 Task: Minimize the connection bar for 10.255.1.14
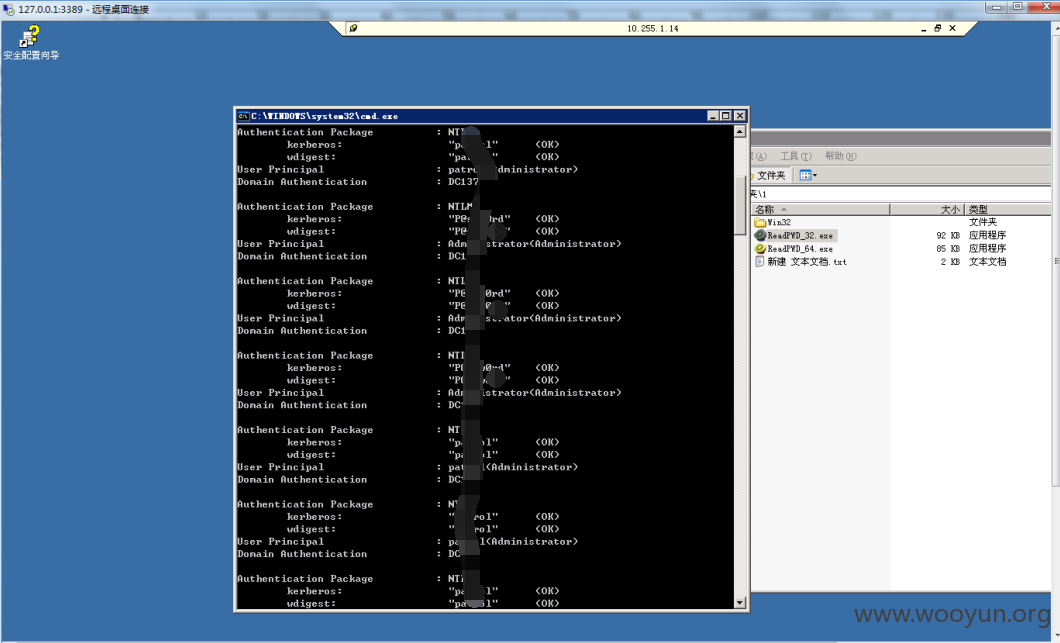coord(923,28)
